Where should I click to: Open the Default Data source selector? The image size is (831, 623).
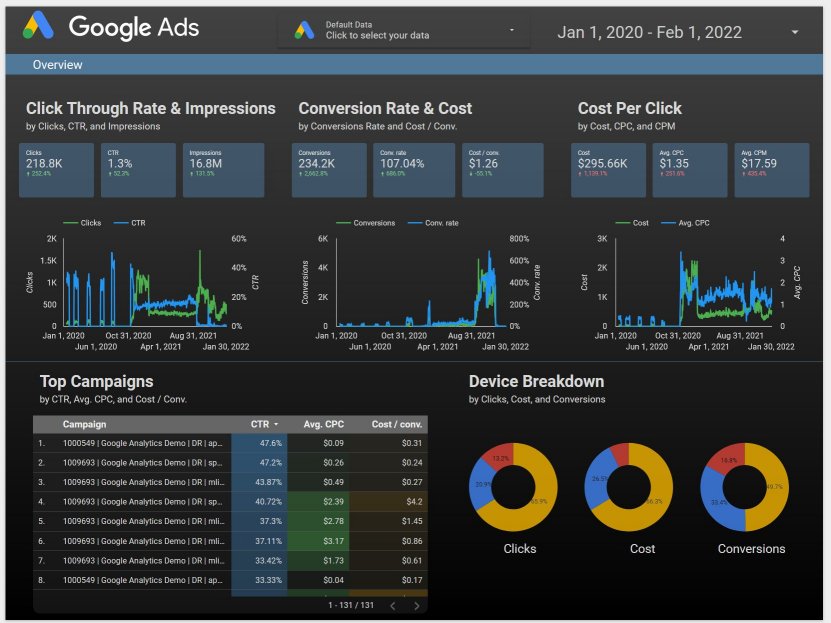pyautogui.click(x=404, y=30)
